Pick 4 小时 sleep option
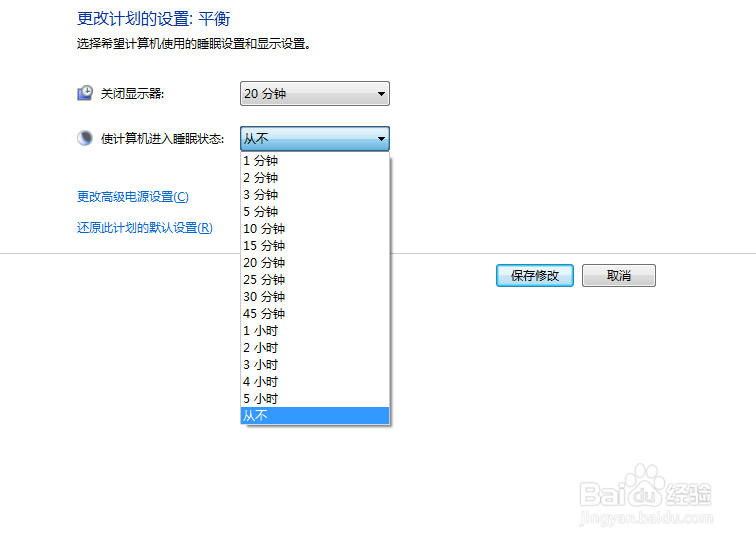 [315, 382]
